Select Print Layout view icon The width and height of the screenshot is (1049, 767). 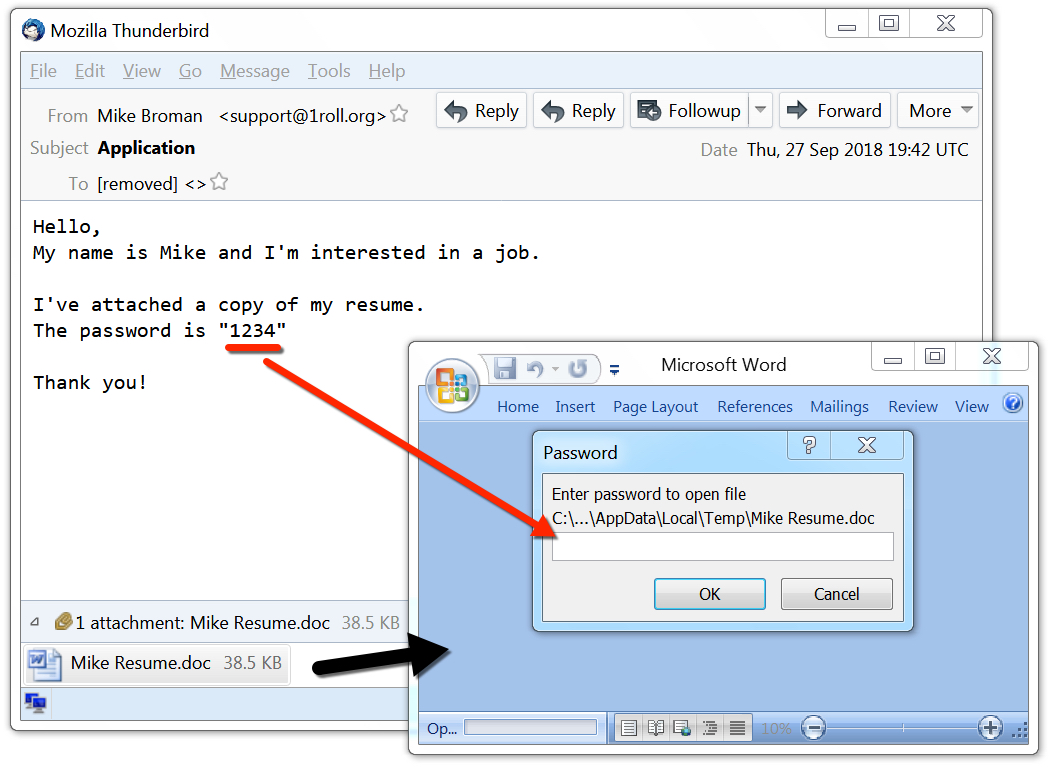coord(629,728)
